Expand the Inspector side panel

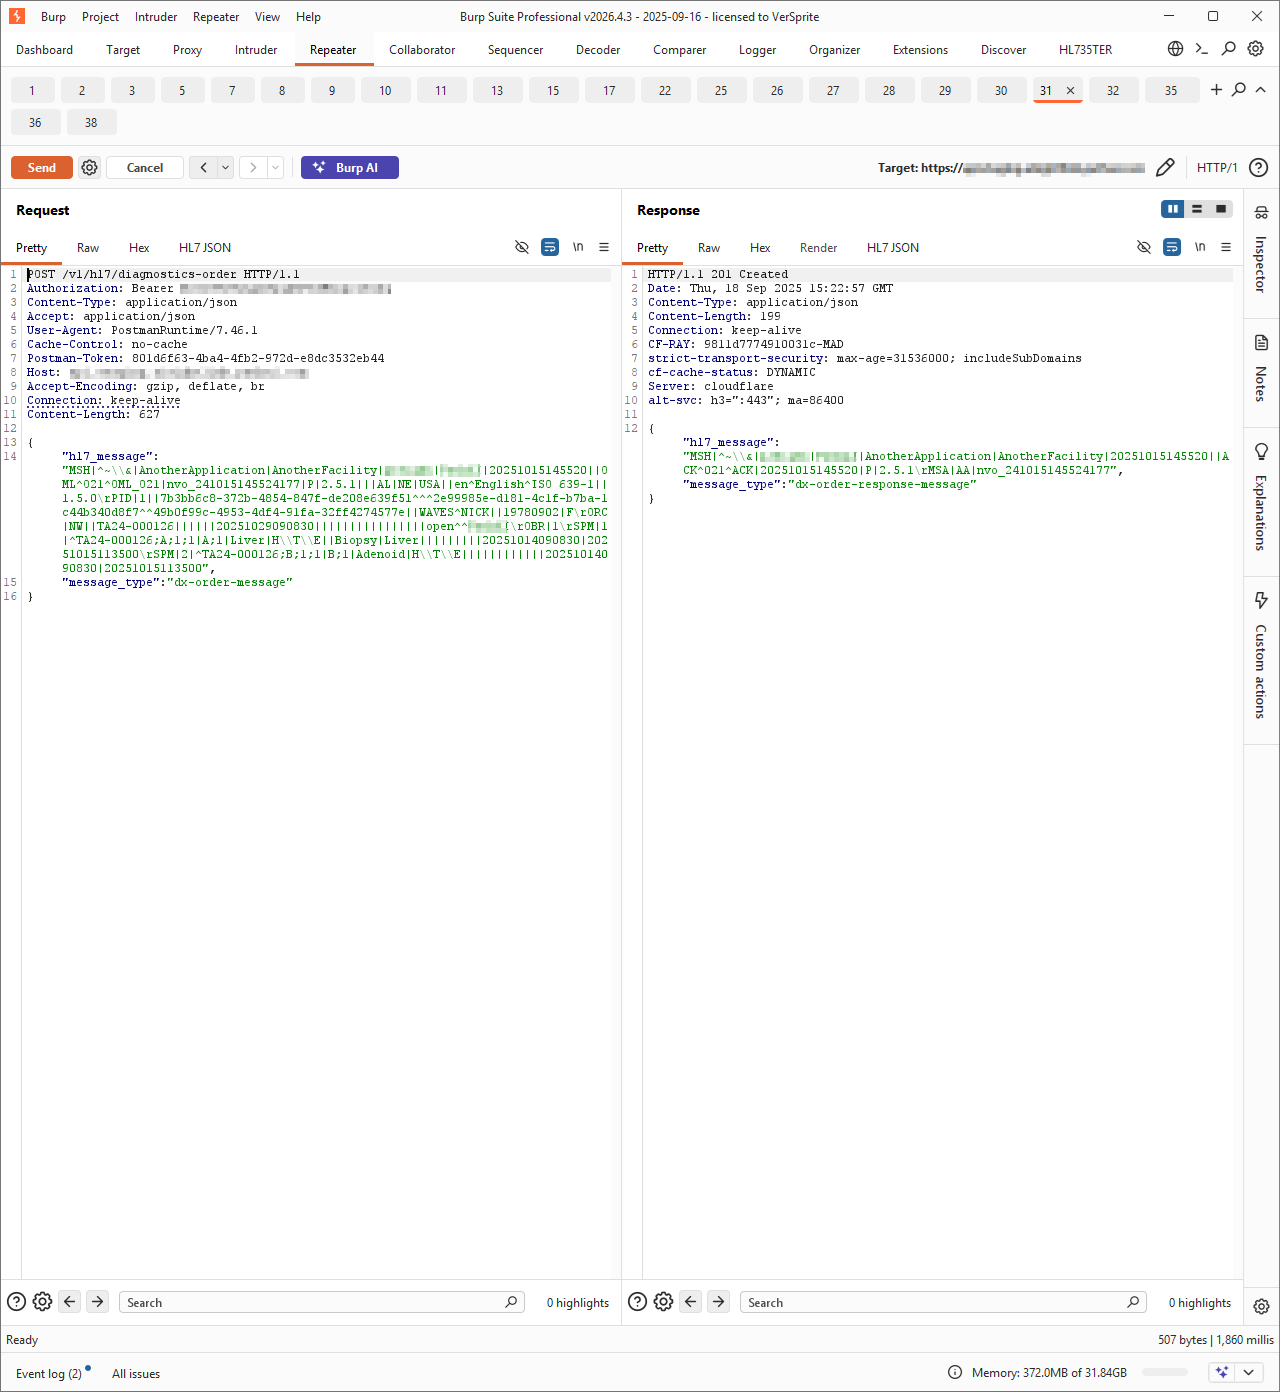click(1261, 250)
